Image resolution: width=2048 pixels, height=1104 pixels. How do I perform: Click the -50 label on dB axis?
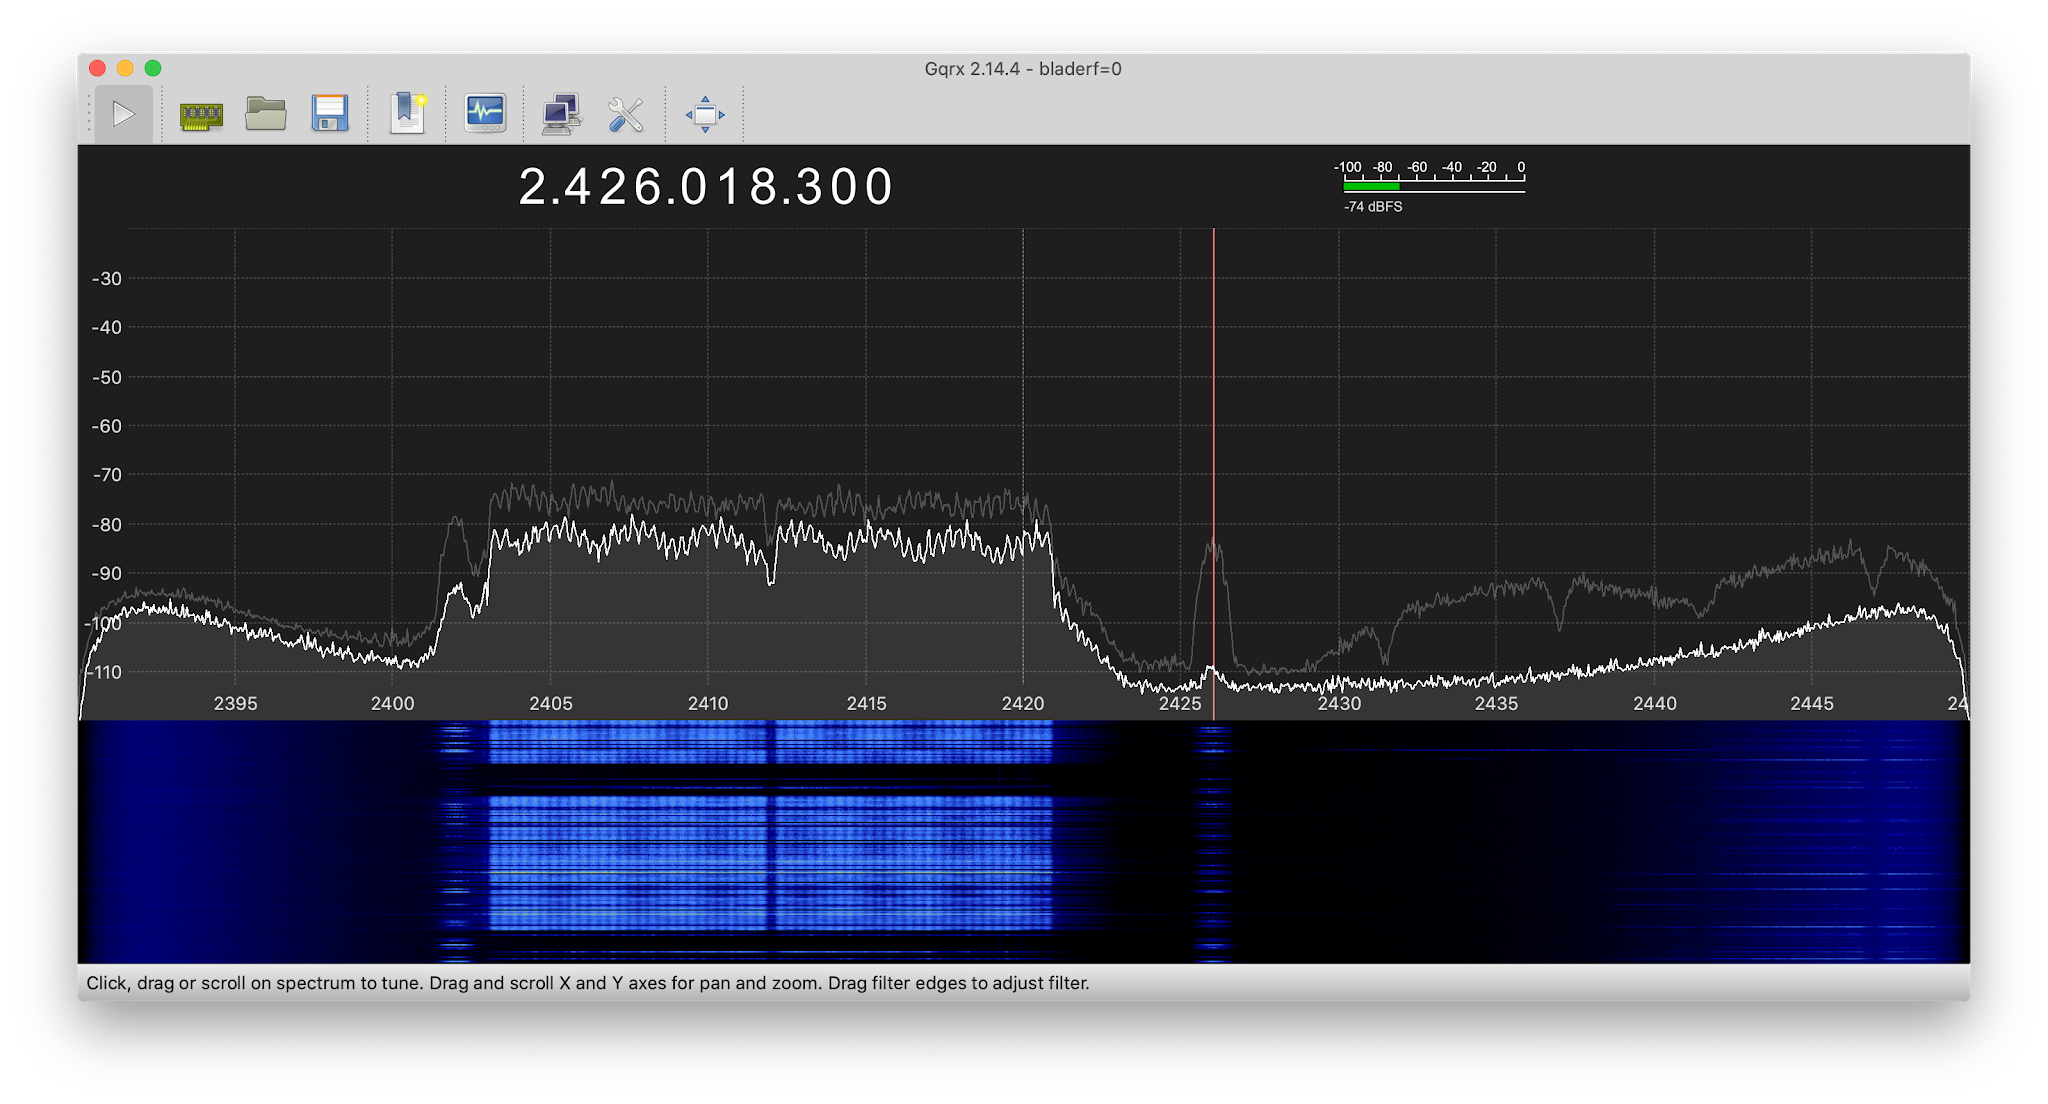point(106,378)
